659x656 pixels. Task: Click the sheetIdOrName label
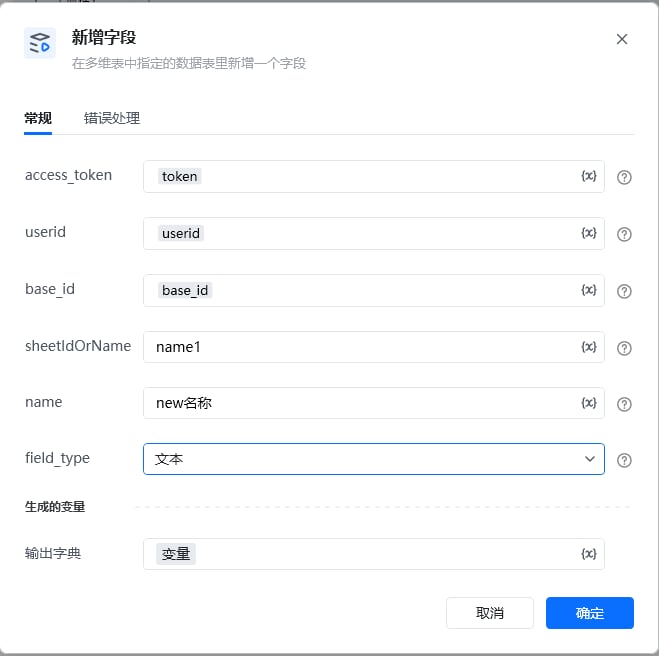(78, 346)
